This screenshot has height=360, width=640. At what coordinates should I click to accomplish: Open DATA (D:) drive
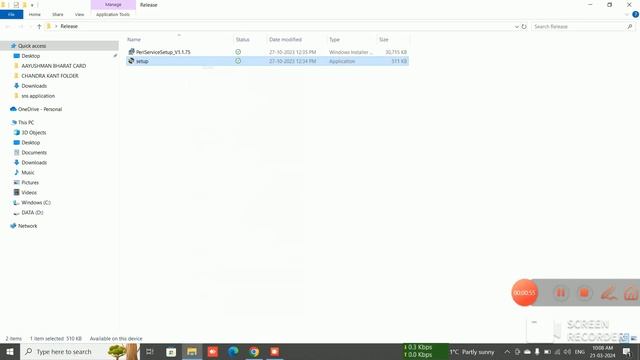(x=32, y=213)
